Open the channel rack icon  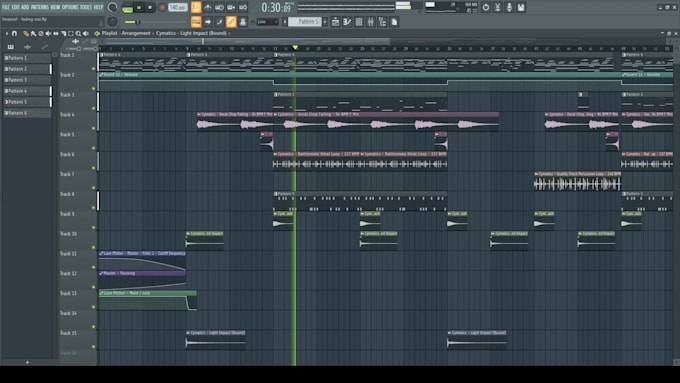(359, 22)
